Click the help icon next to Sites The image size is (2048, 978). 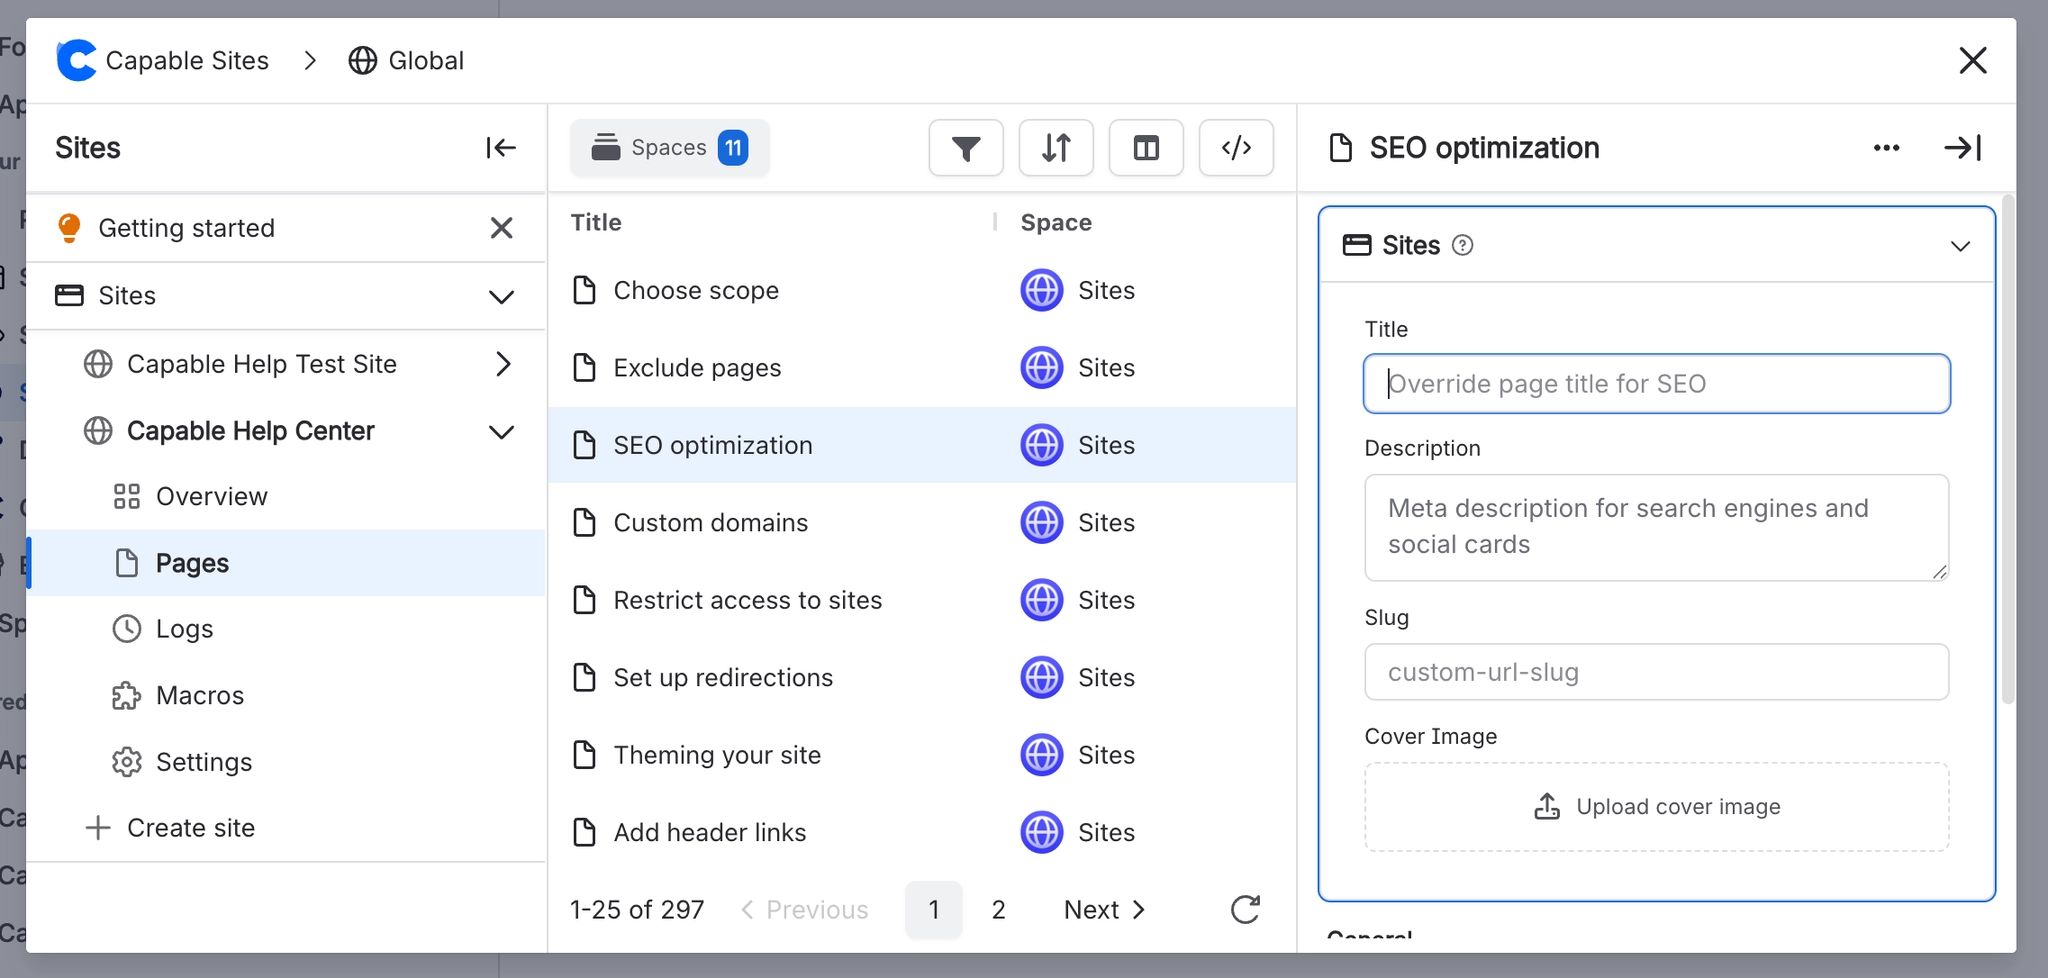click(x=1462, y=245)
